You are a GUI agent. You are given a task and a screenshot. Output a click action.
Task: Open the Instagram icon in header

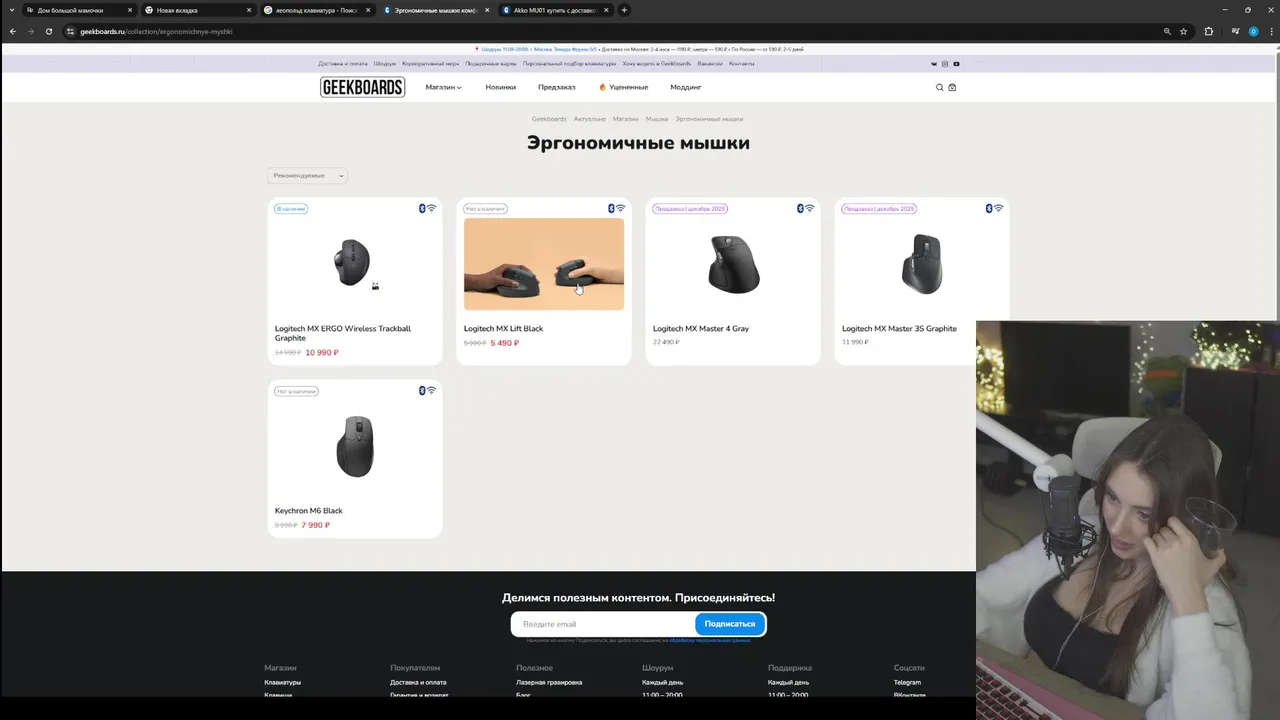(945, 64)
